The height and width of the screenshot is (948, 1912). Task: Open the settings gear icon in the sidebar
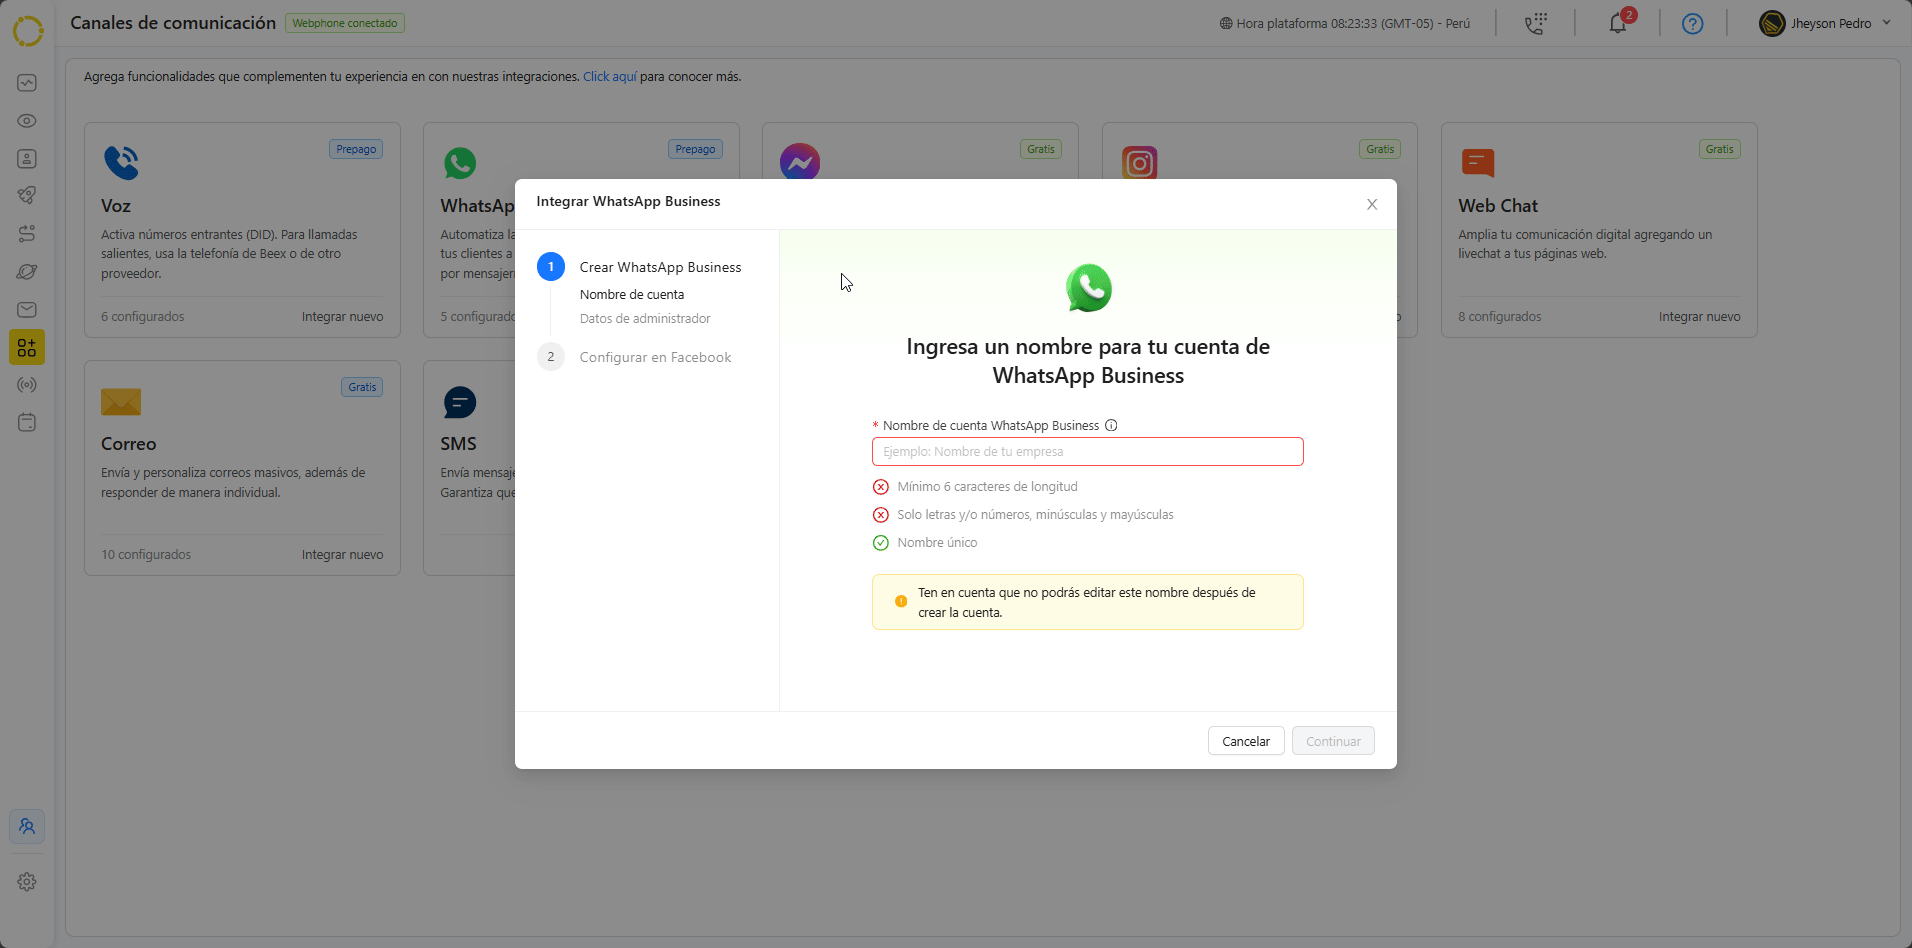[x=27, y=882]
